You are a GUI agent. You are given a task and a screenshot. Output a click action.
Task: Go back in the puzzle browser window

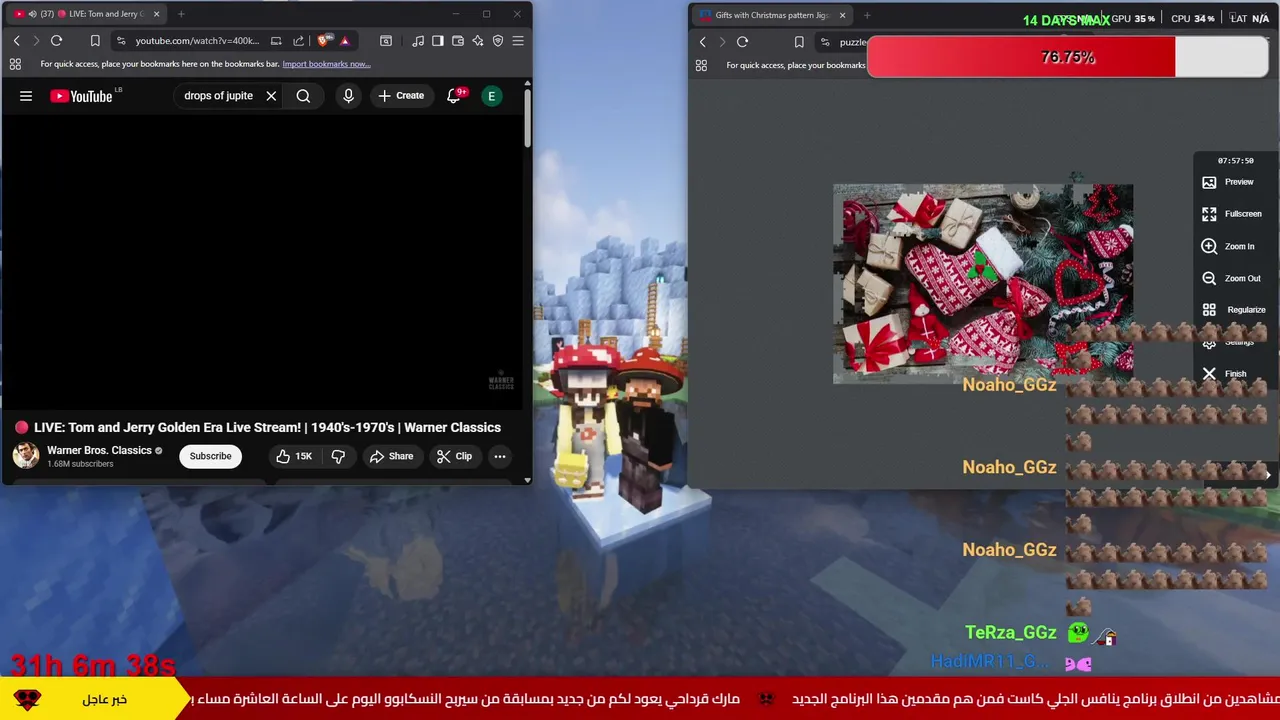702,42
